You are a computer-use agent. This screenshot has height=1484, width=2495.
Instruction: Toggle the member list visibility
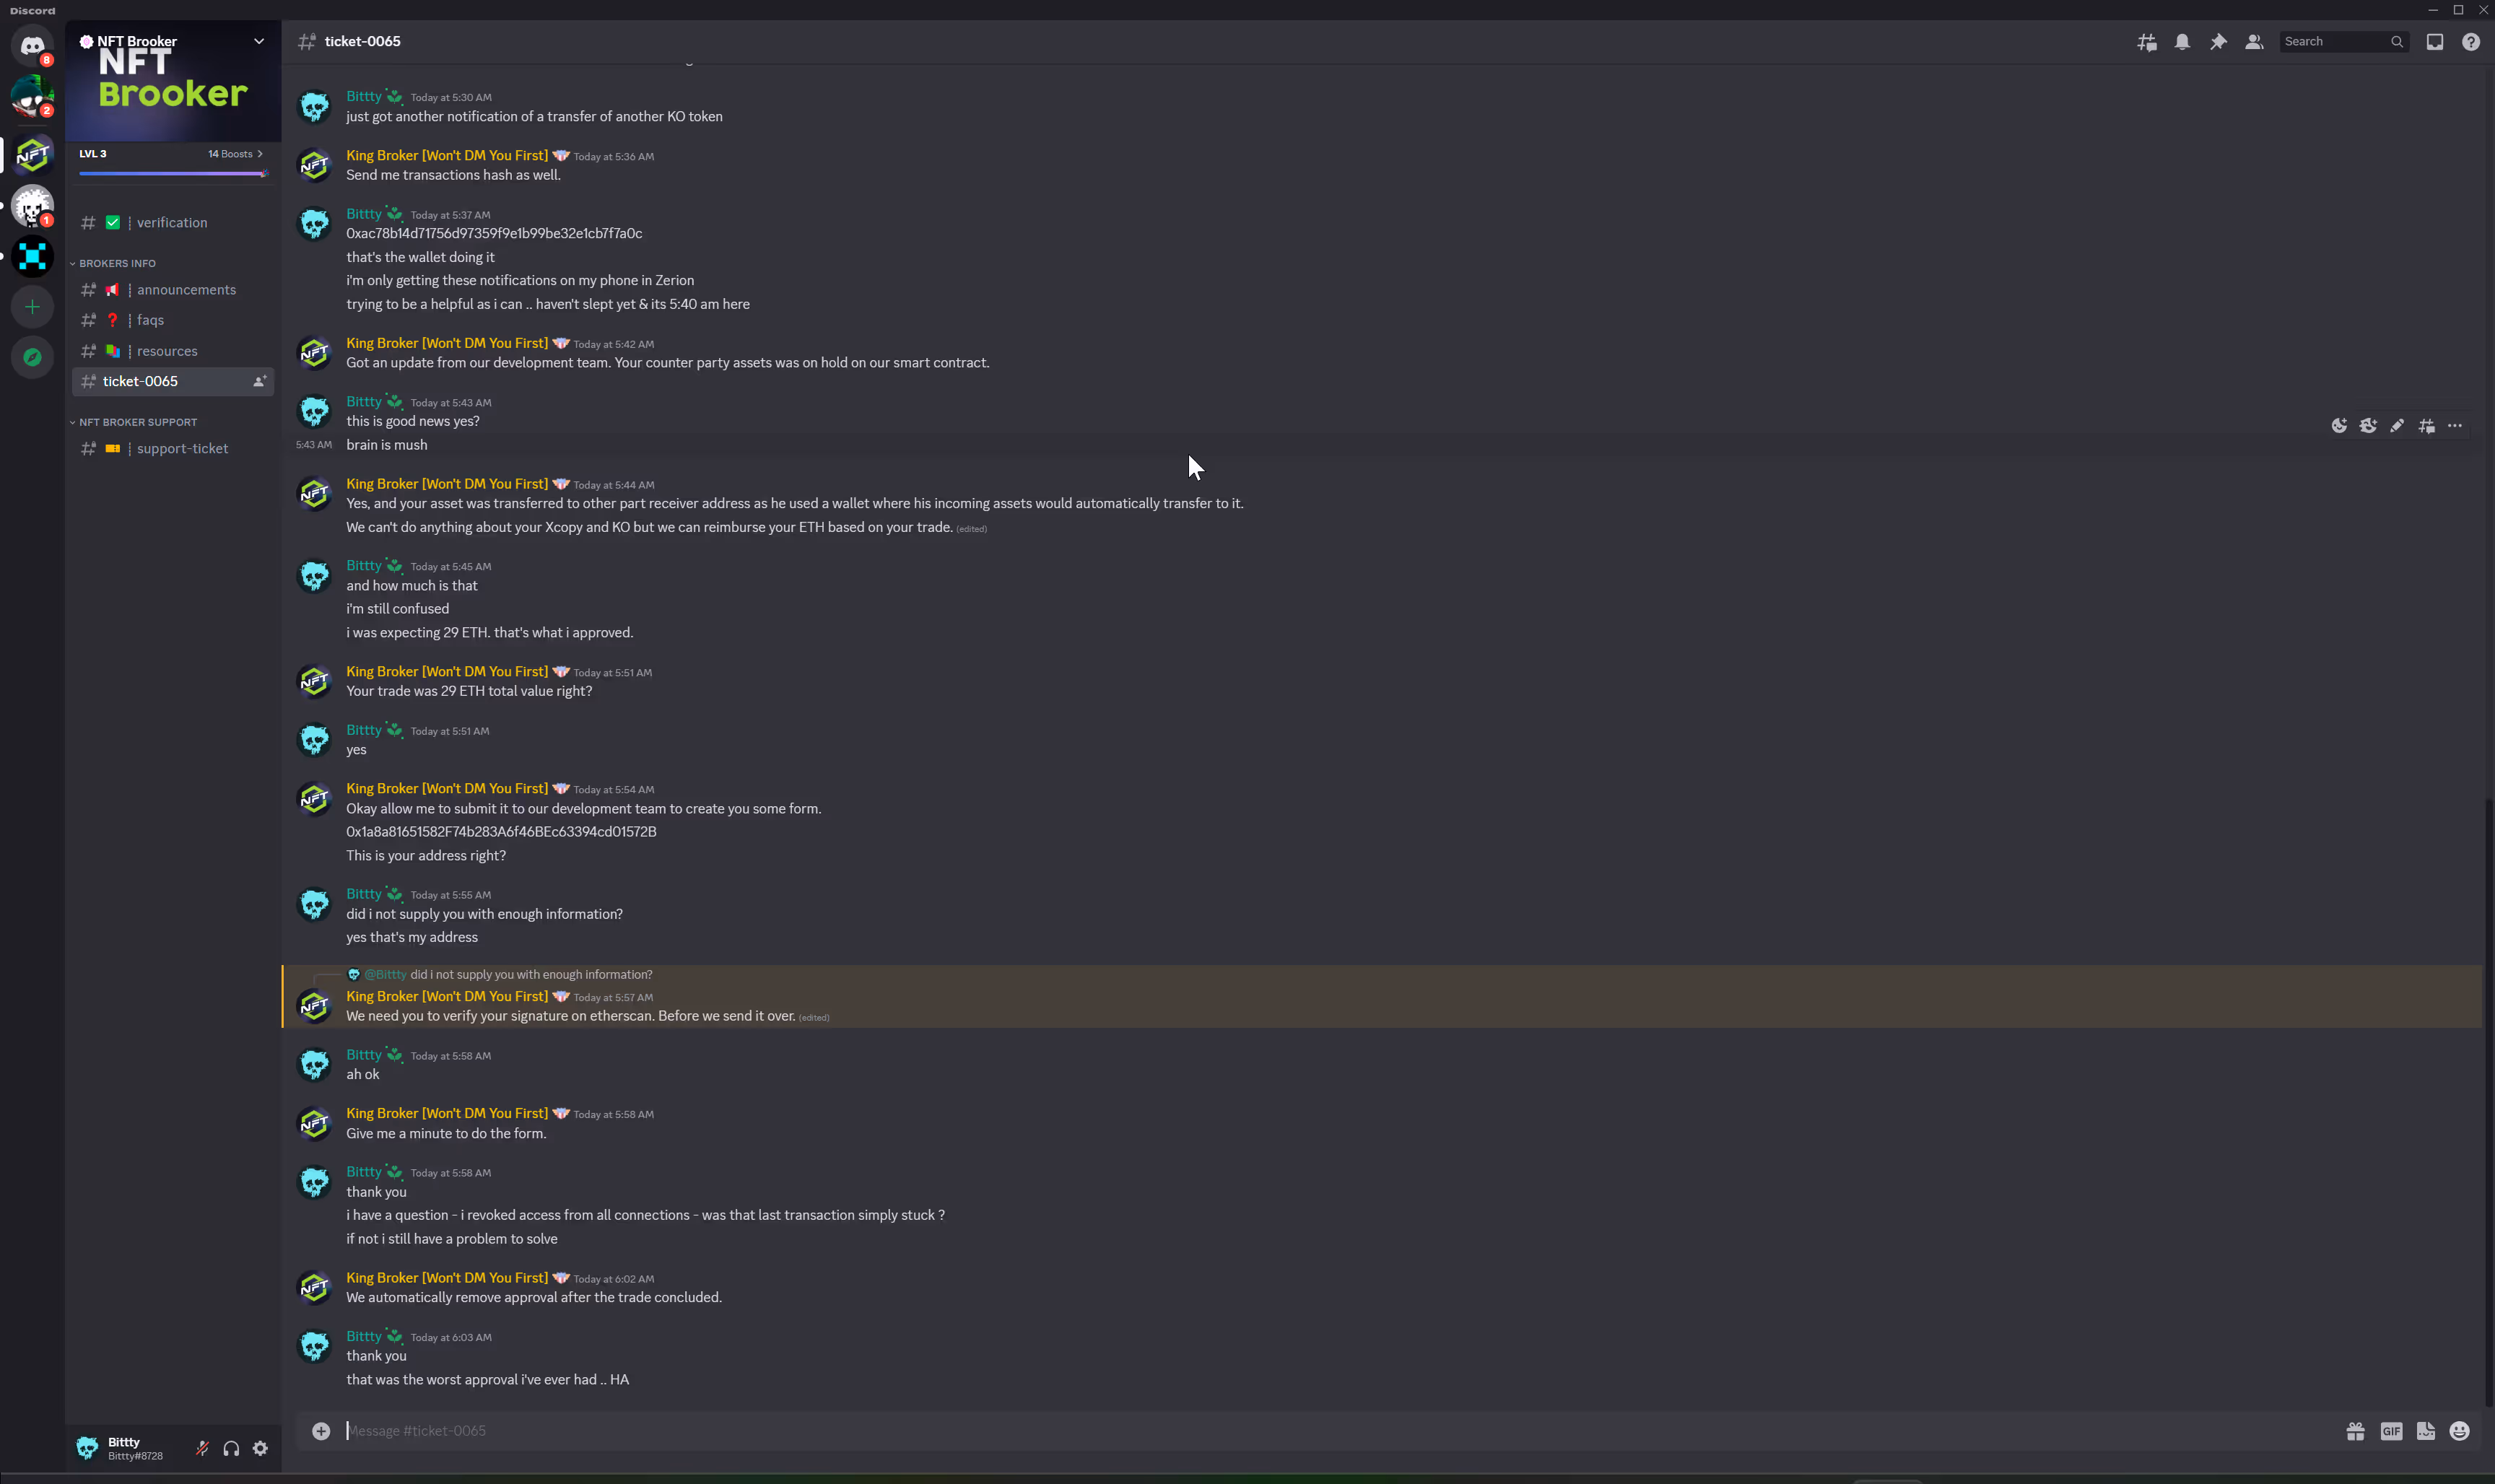point(2254,42)
